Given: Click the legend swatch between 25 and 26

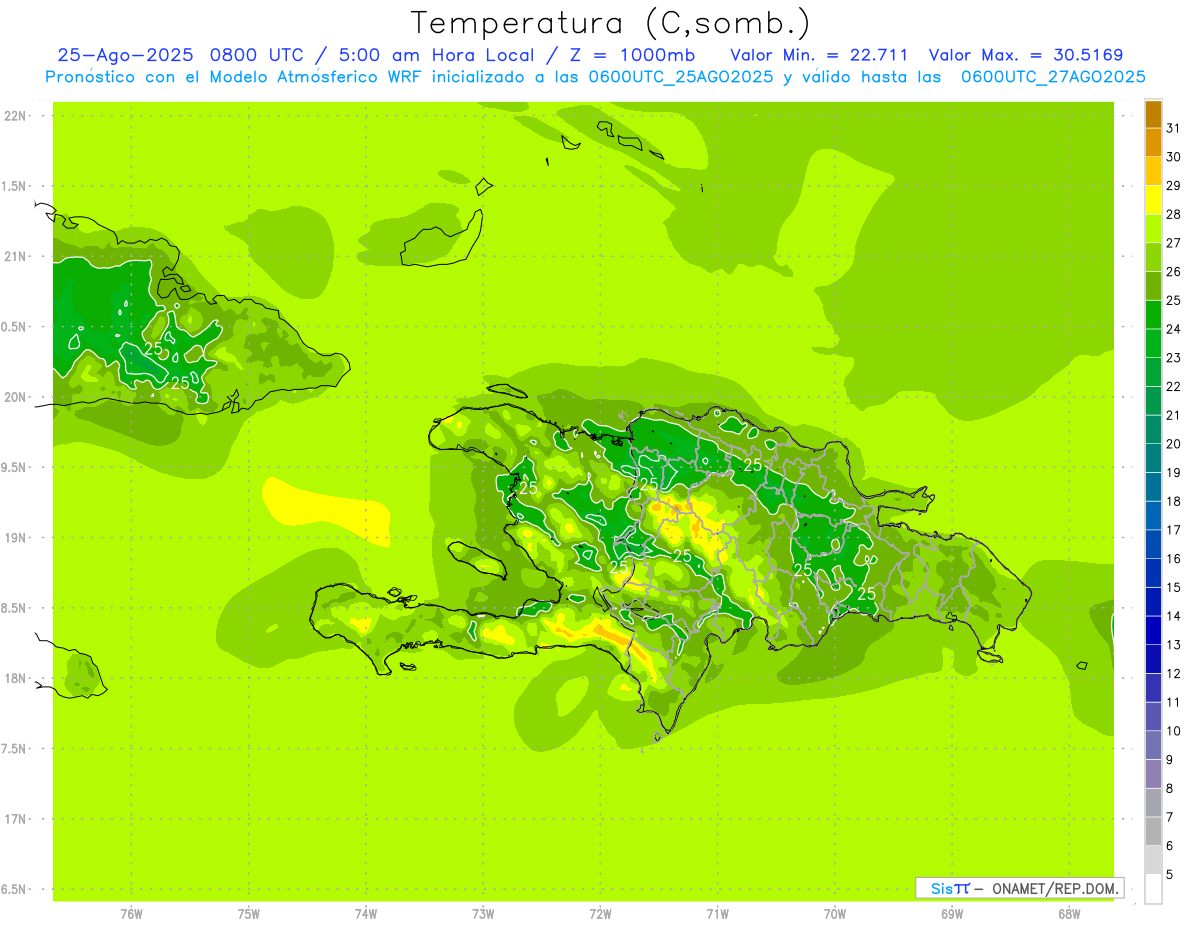Looking at the screenshot, I should click(1153, 286).
